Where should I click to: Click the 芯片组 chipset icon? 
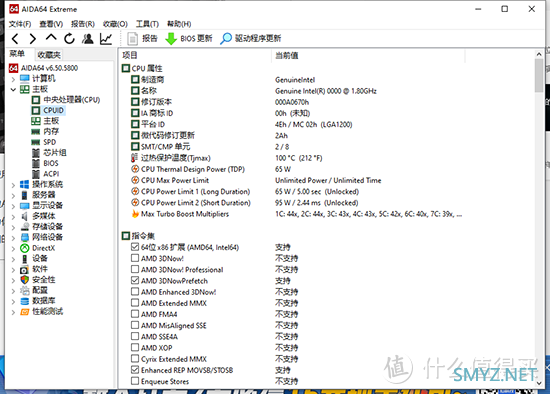tap(36, 153)
